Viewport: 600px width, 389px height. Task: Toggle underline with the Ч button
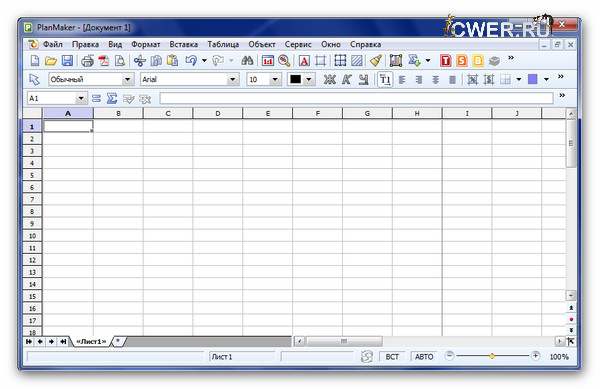pyautogui.click(x=363, y=80)
